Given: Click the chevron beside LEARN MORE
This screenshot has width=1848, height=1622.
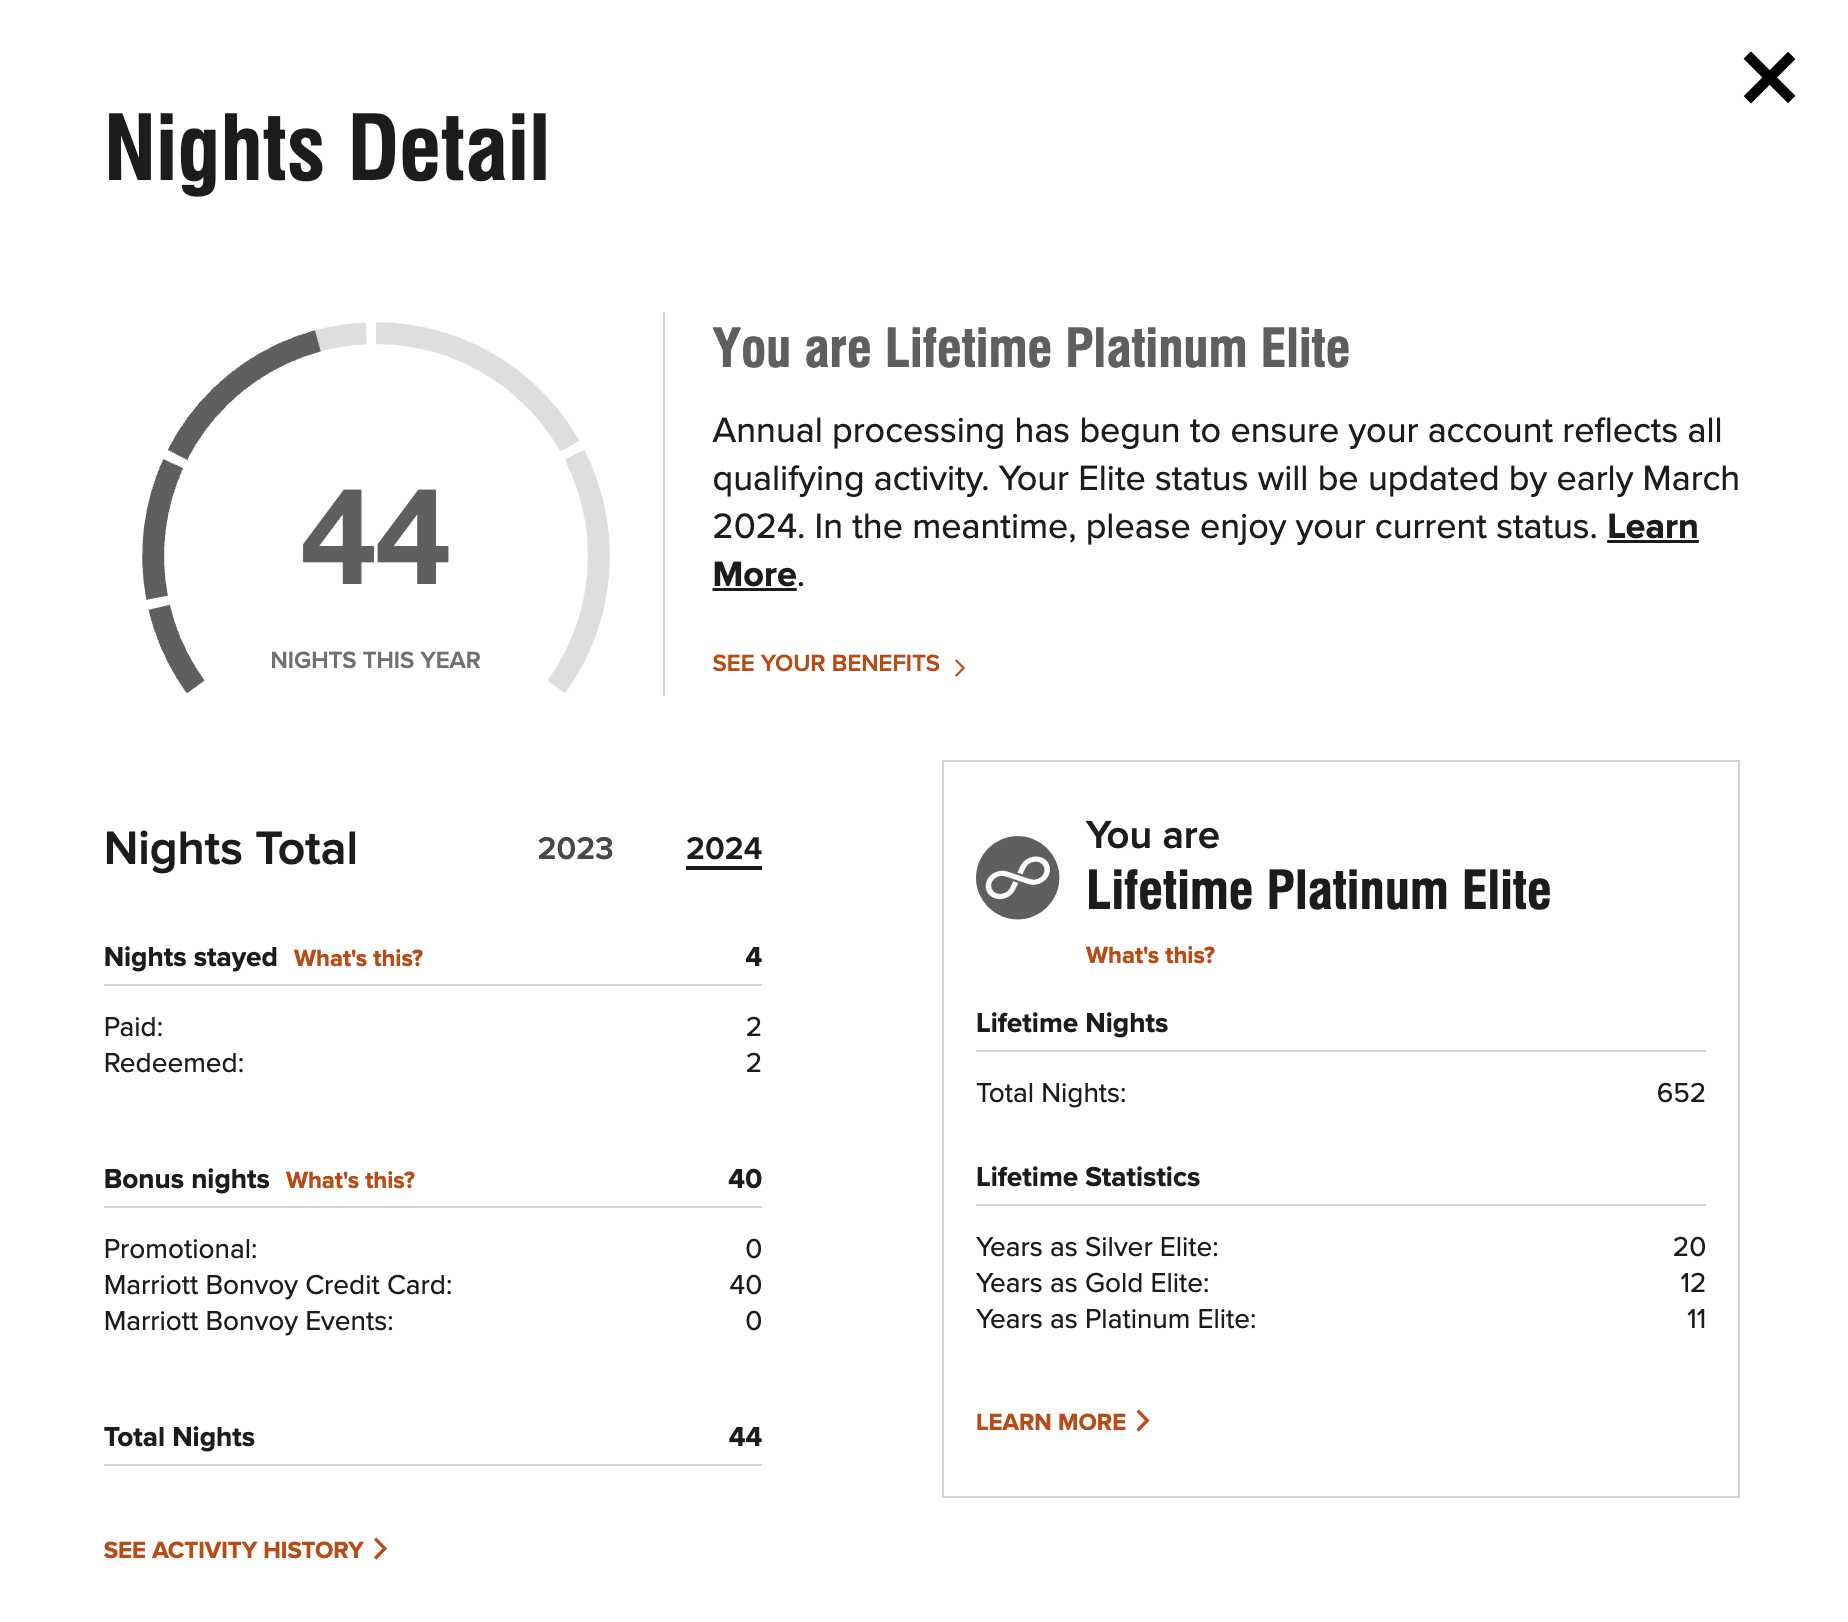Looking at the screenshot, I should pos(1143,1421).
